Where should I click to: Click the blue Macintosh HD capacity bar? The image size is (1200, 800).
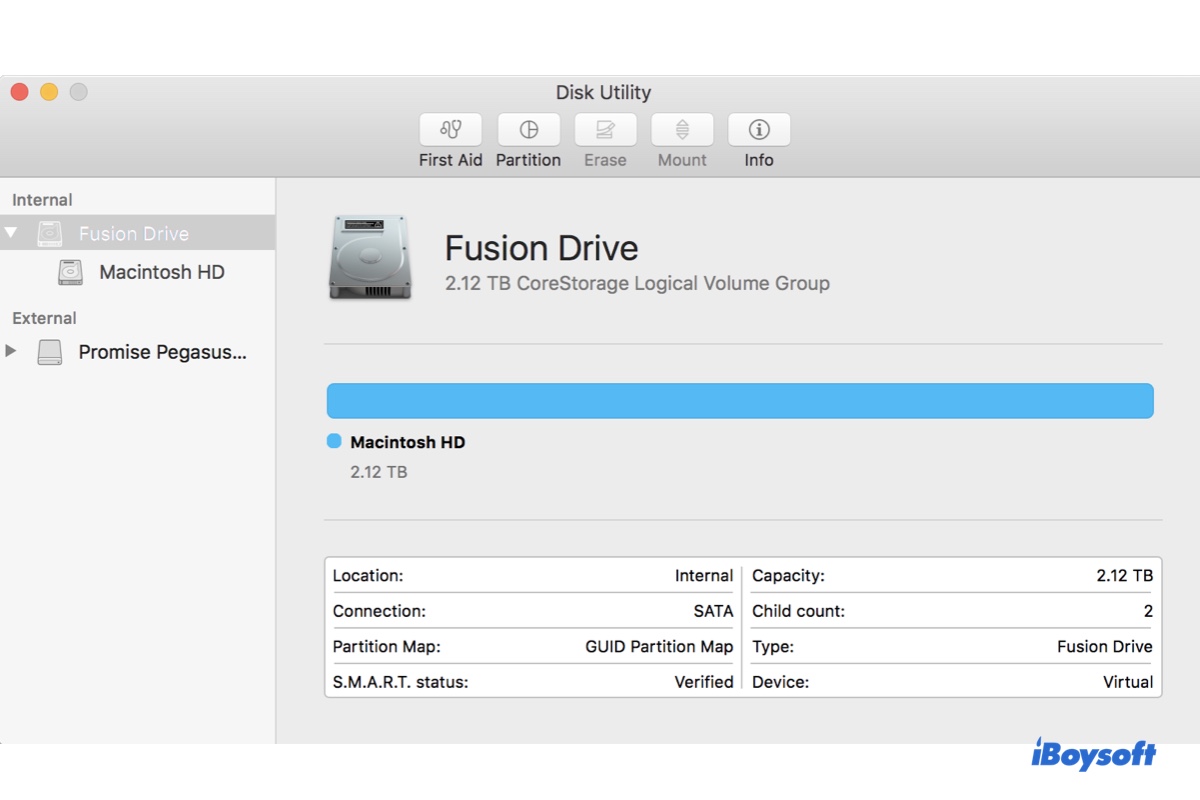(x=740, y=399)
